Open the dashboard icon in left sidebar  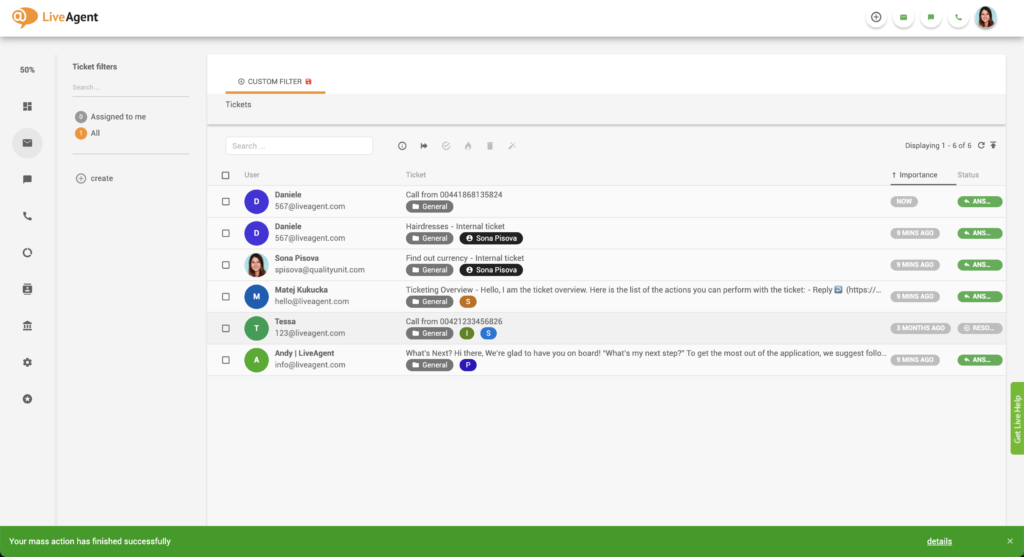(27, 106)
